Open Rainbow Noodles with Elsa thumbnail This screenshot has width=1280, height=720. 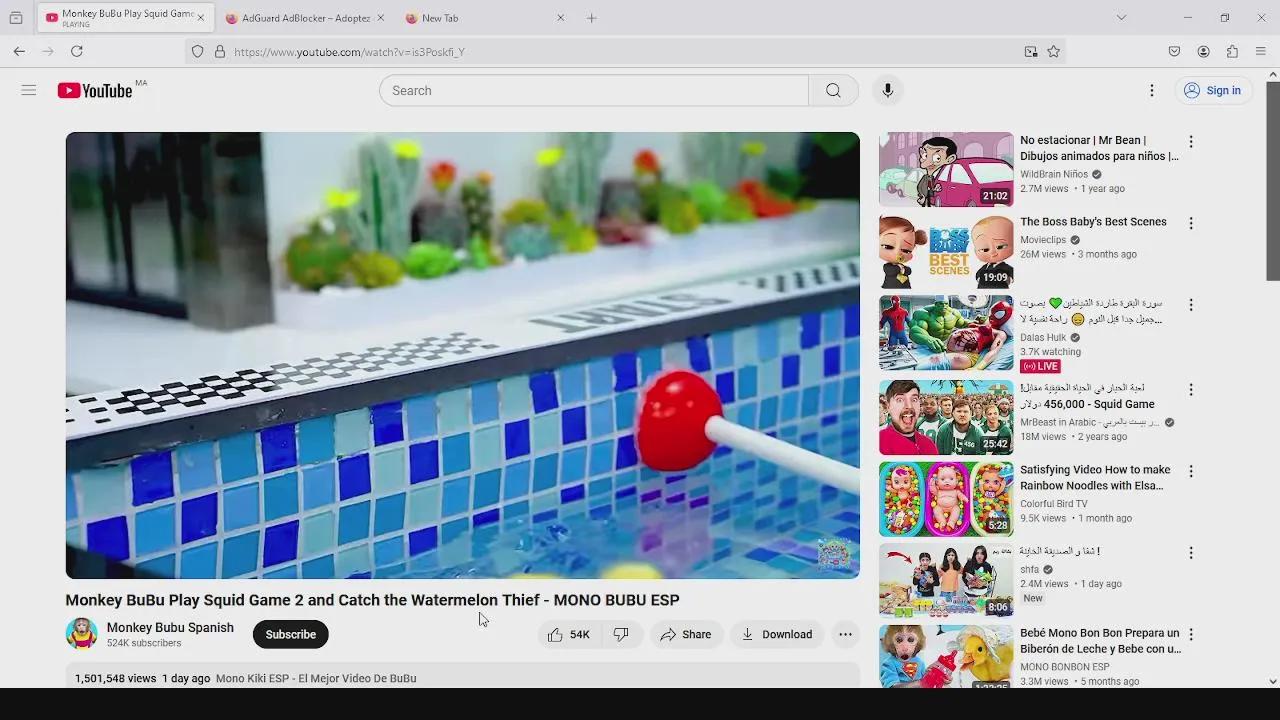(946, 499)
